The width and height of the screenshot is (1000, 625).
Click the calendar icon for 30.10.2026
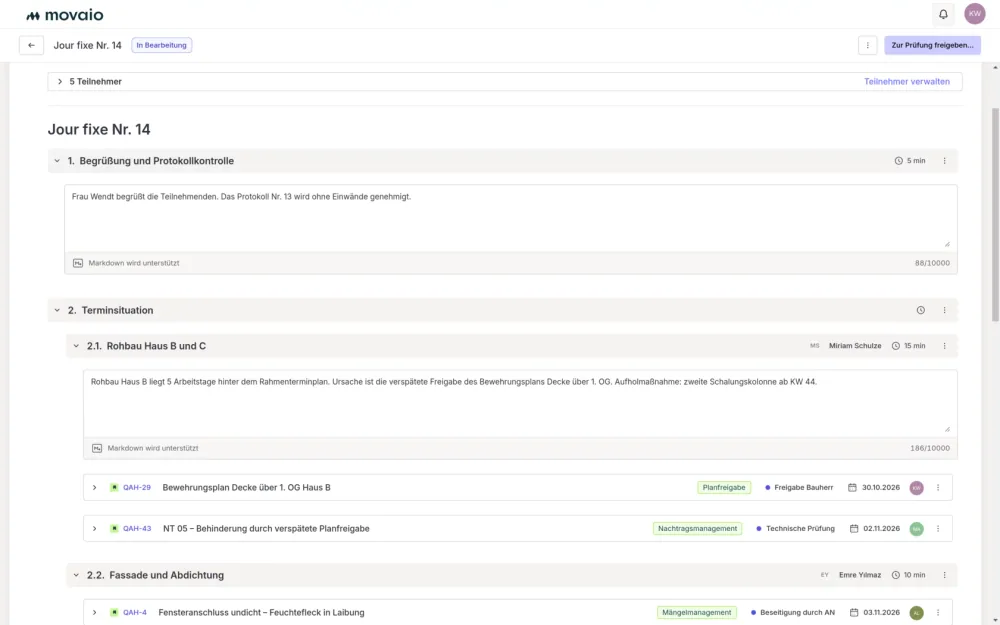[x=852, y=488]
